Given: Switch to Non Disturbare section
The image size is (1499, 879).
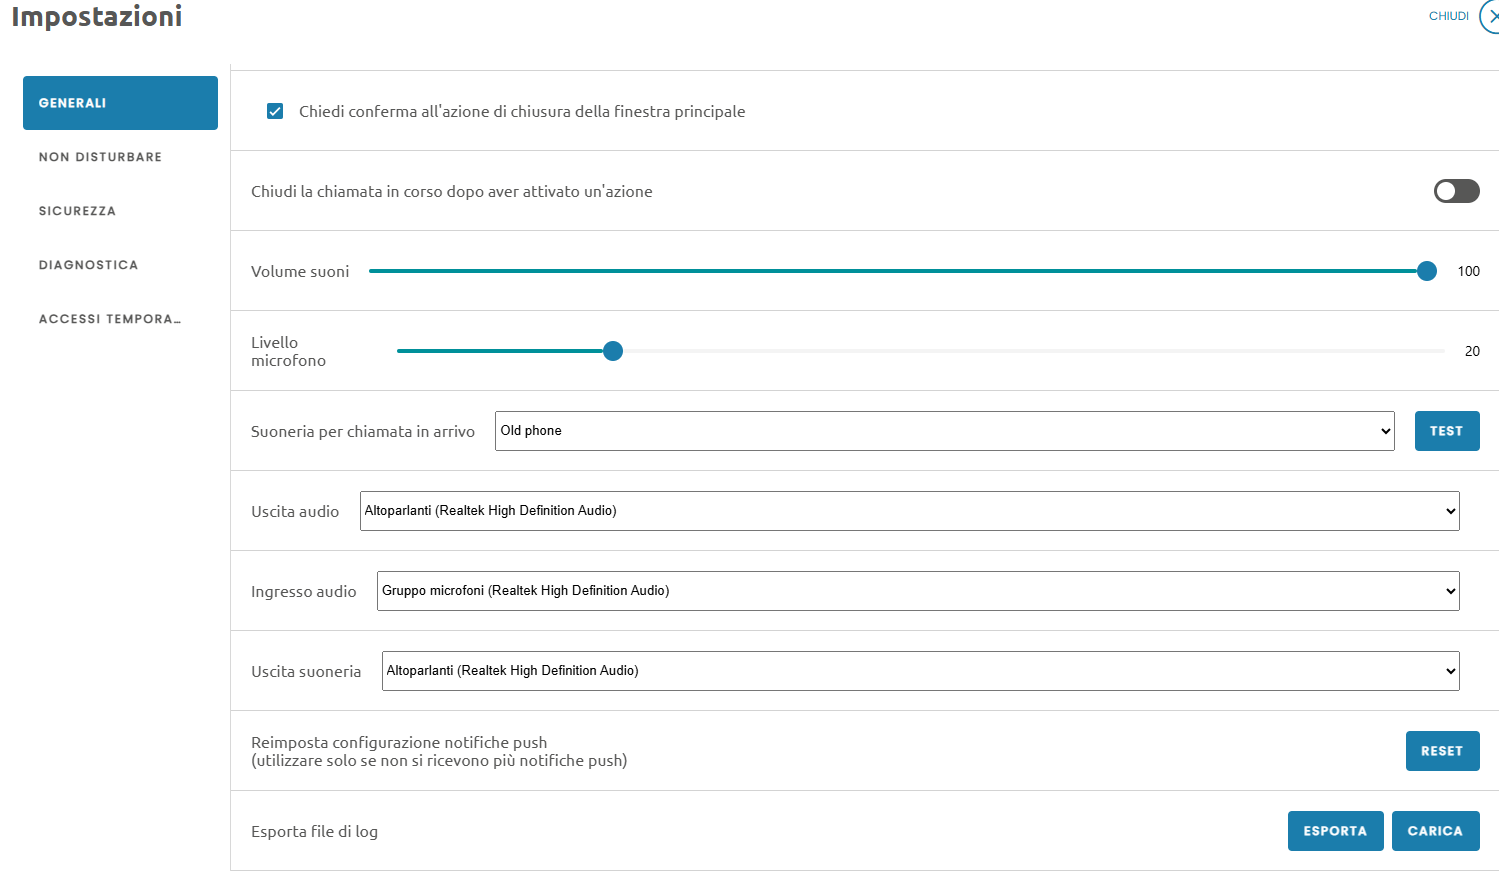Looking at the screenshot, I should (x=120, y=157).
